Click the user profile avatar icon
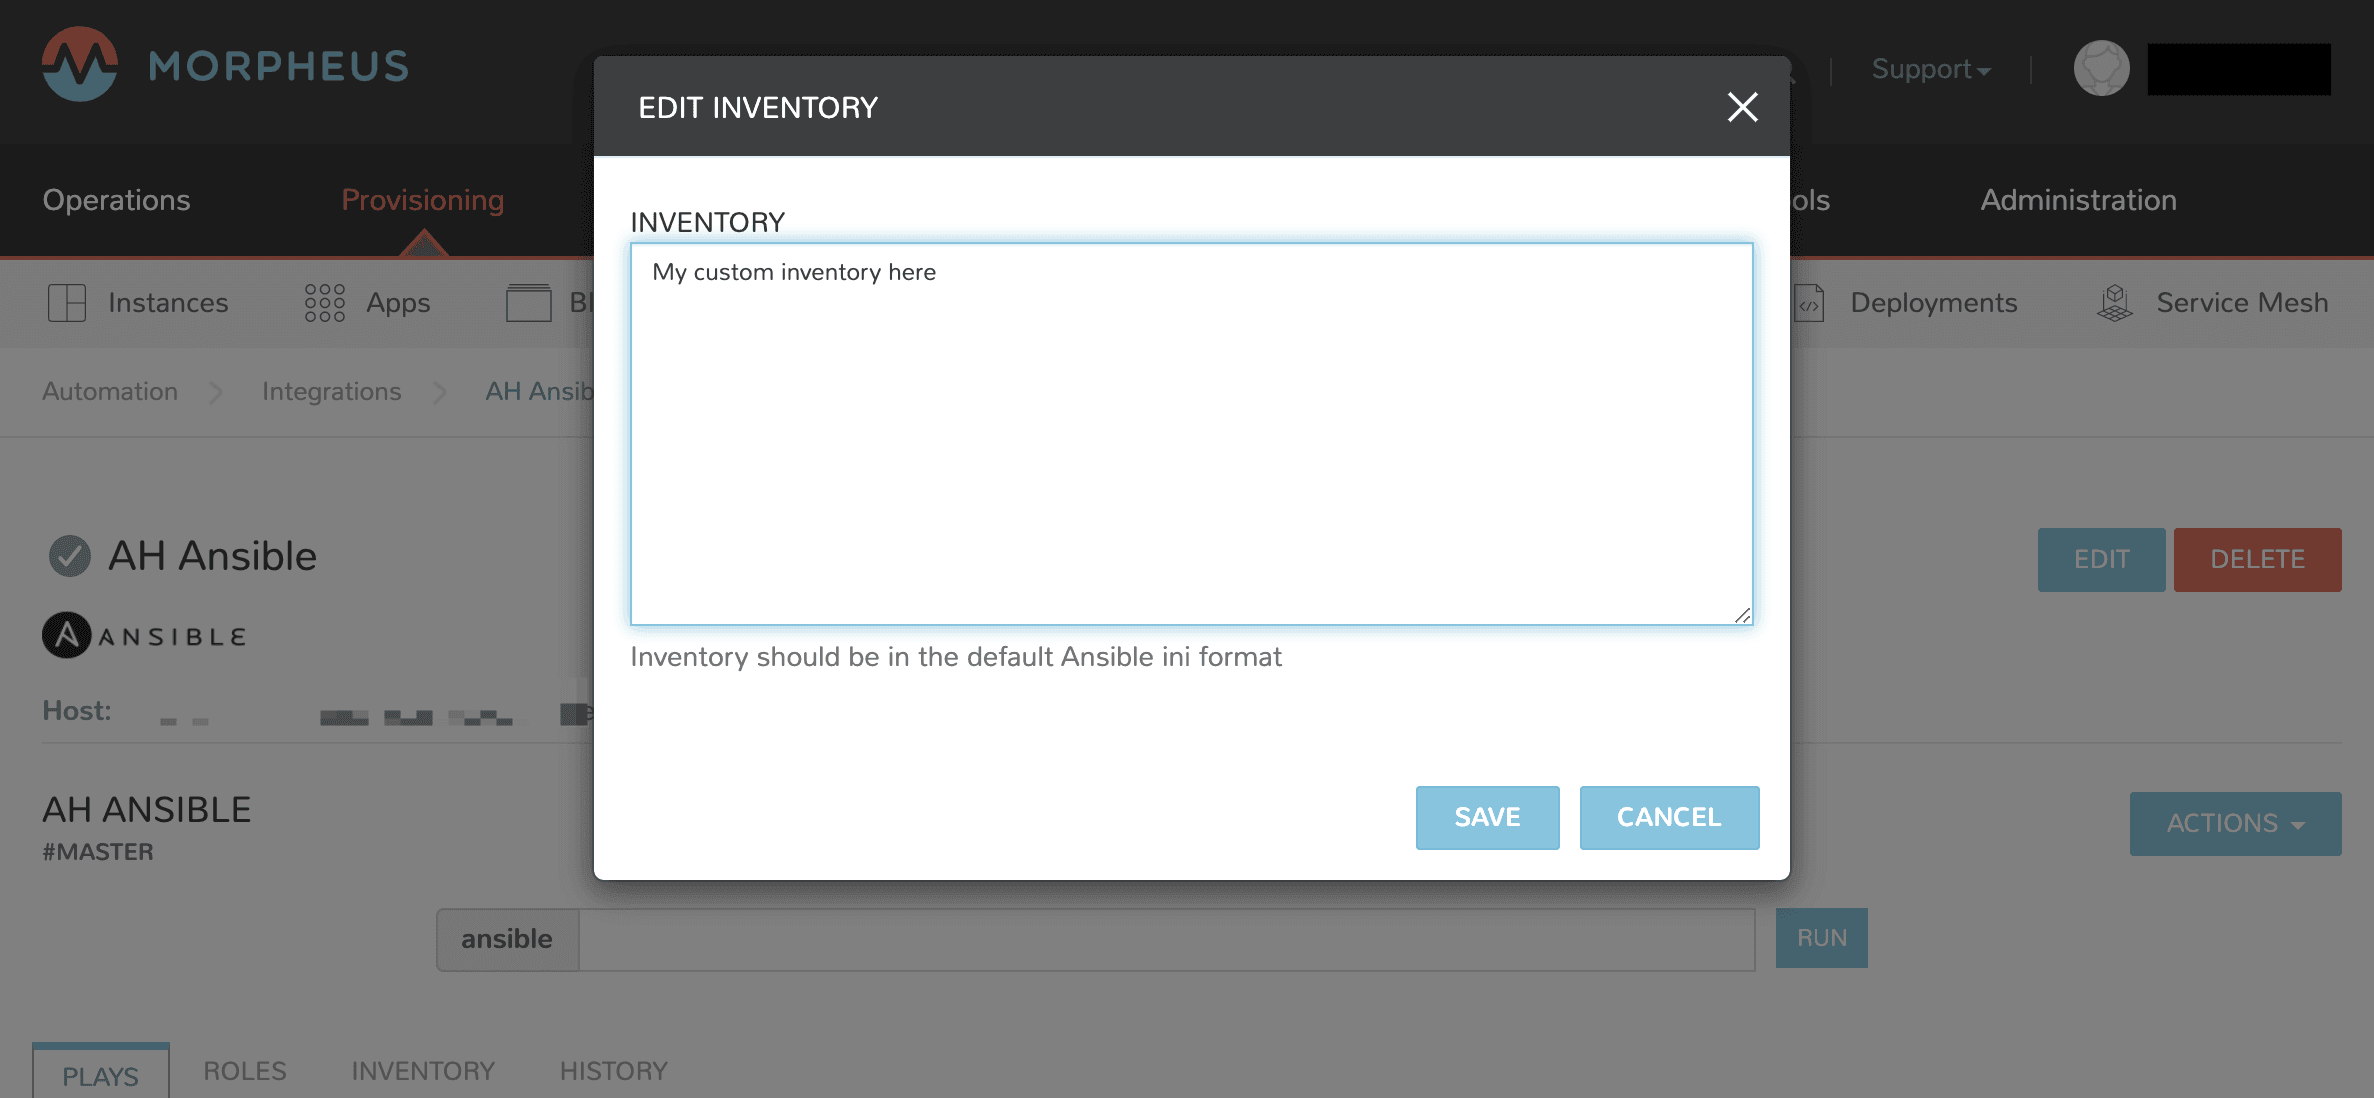 tap(2103, 68)
